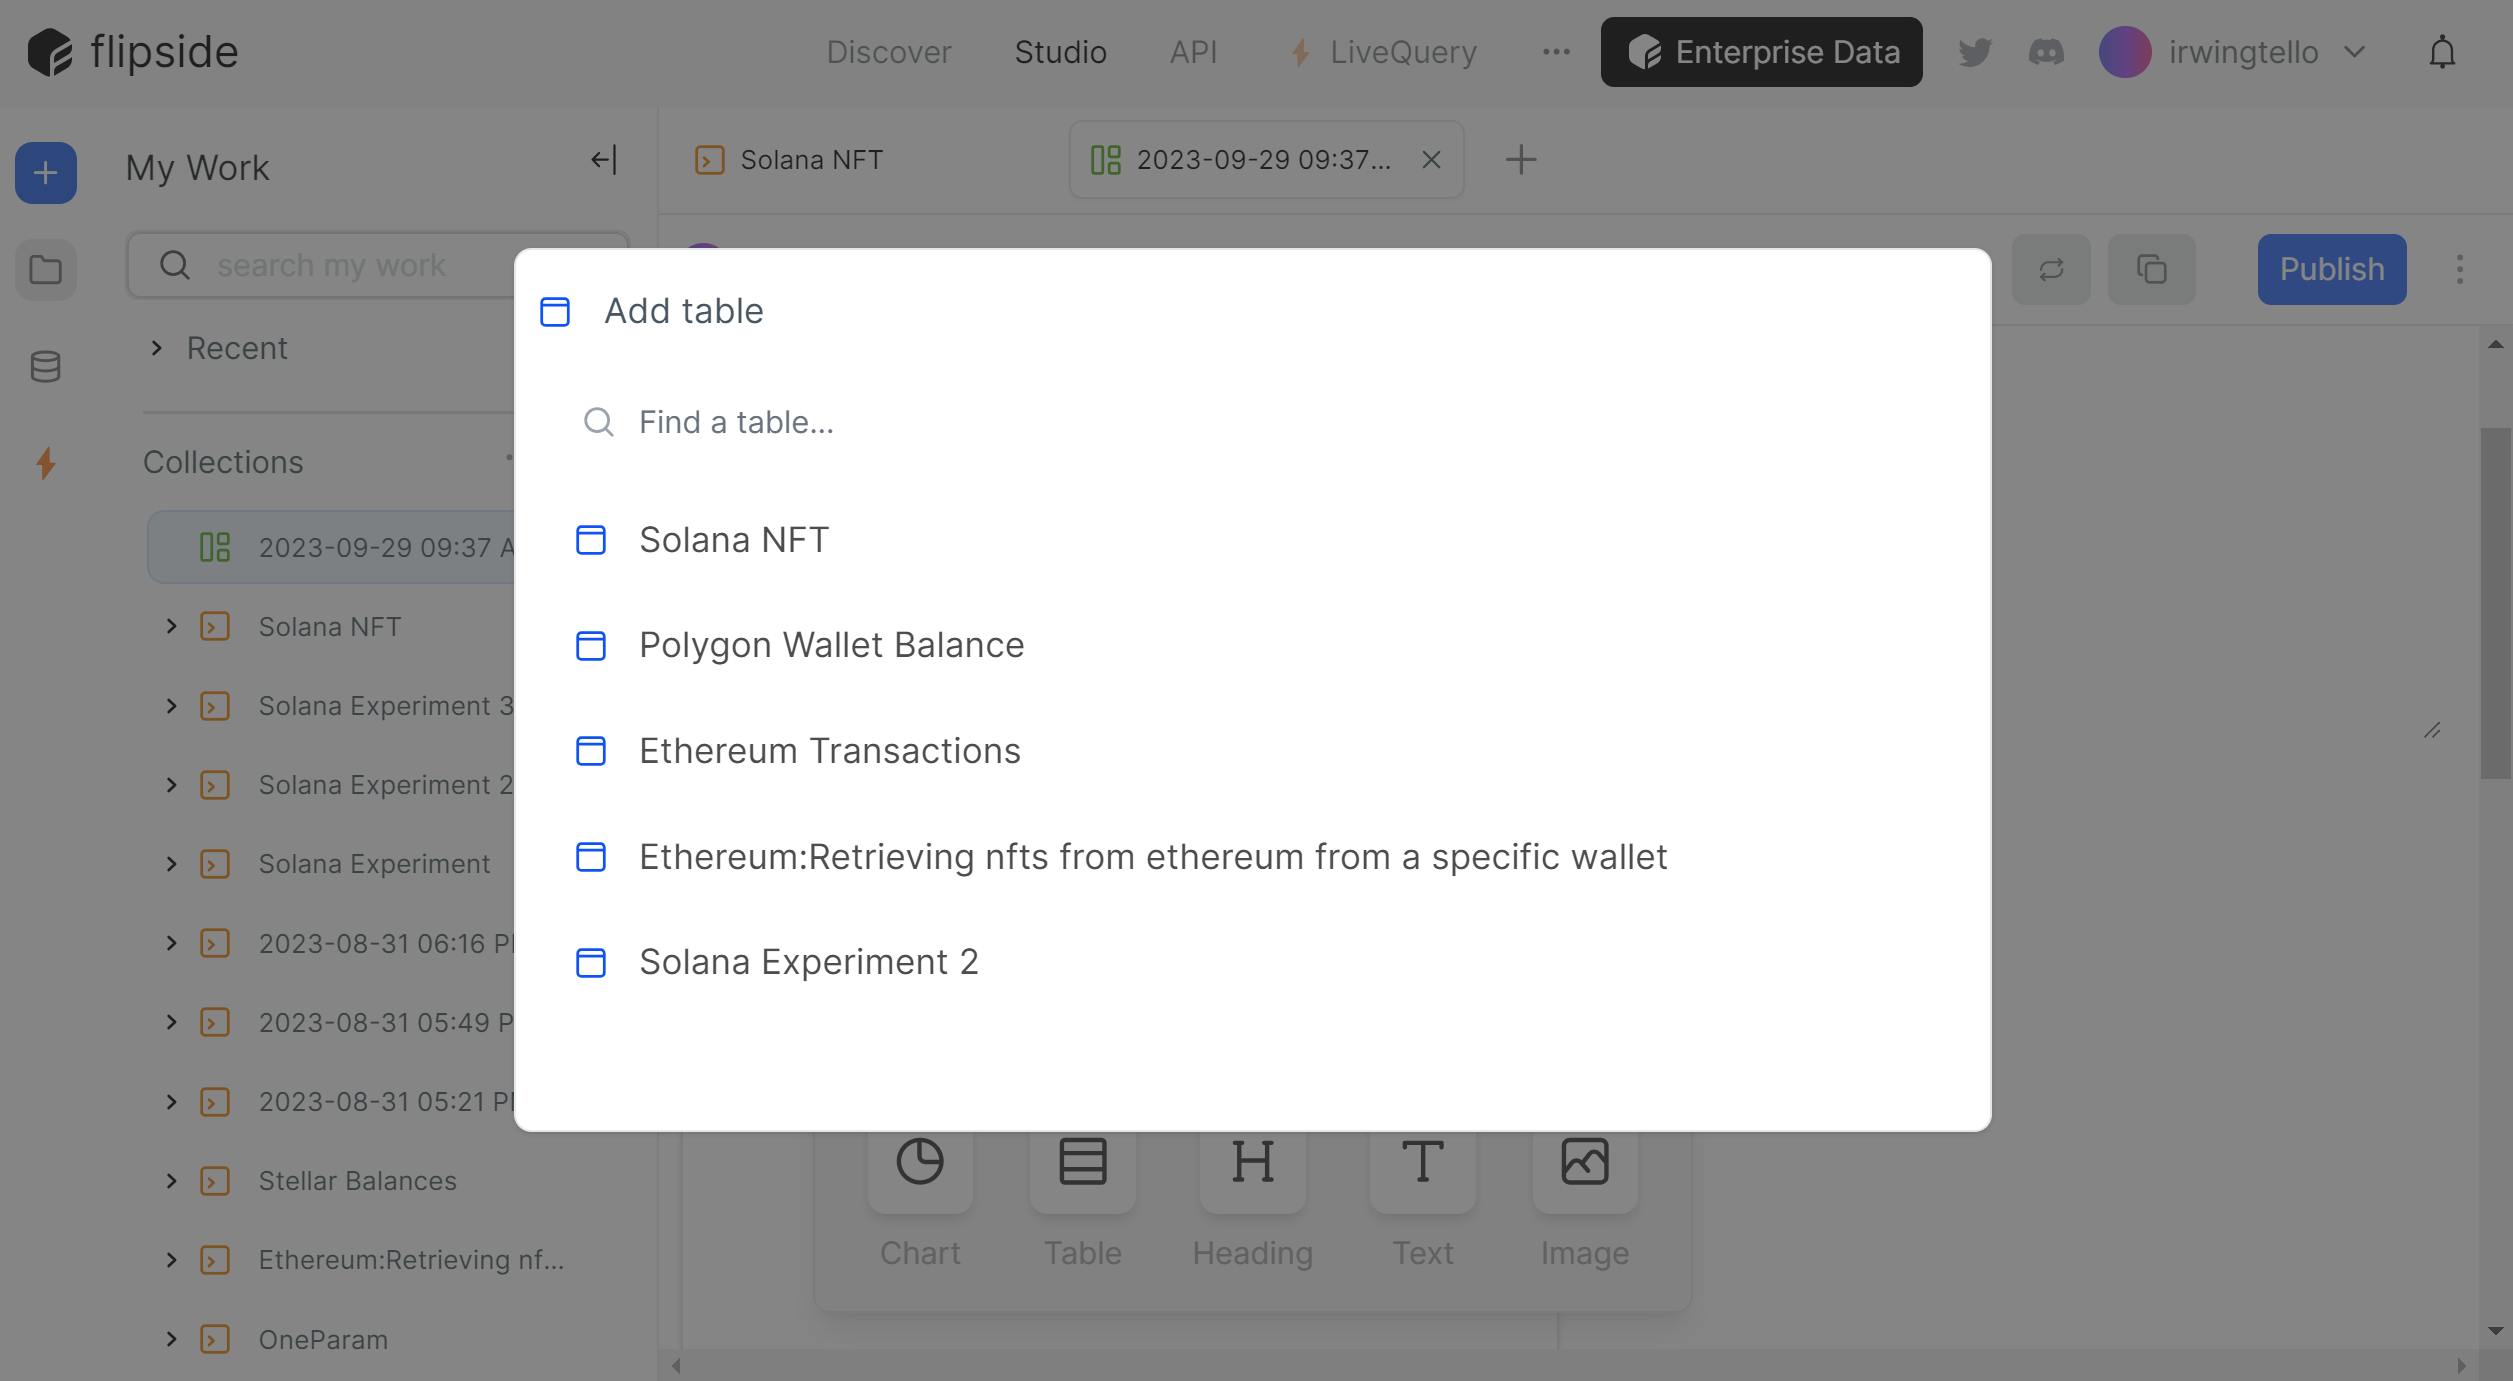Screen dimensions: 2513x1381
Task: Click the scroll-down arrow on right scrollbar
Action: [x=2496, y=1331]
